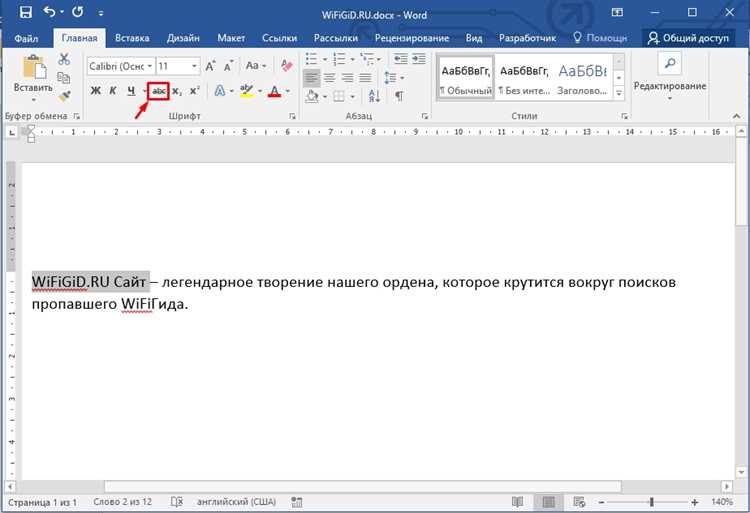Select the Обычный style
This screenshot has width=750, height=513.
point(465,78)
